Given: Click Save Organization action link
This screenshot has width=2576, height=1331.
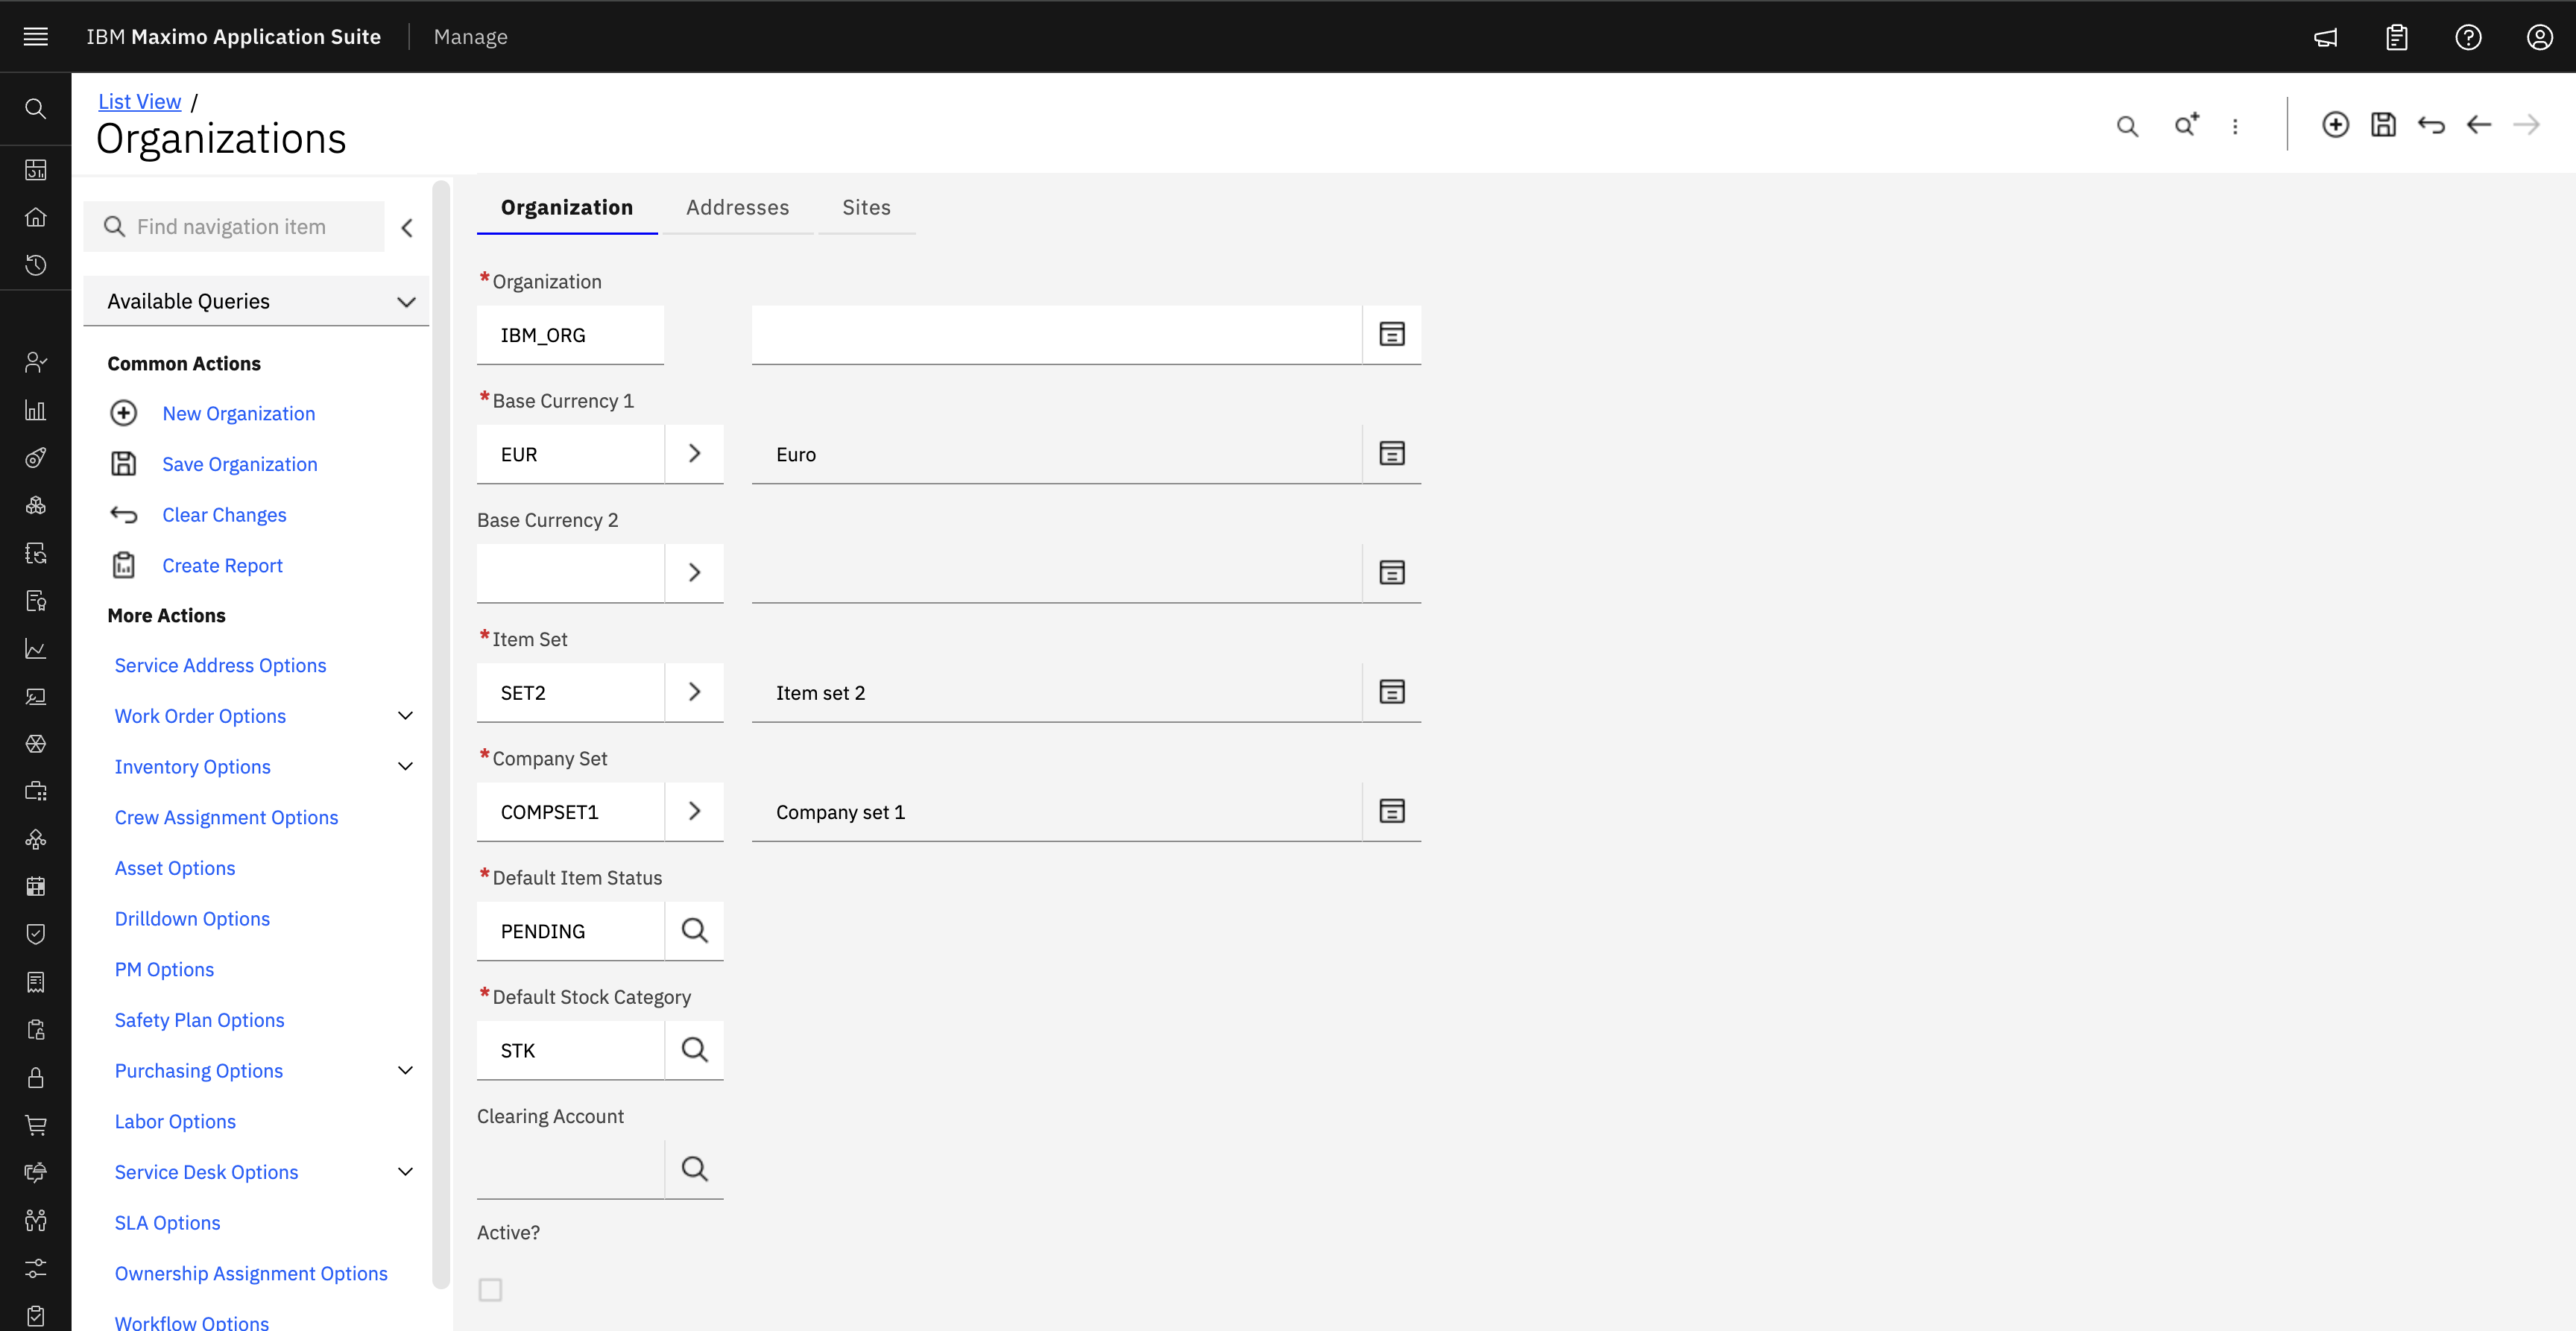Looking at the screenshot, I should point(240,464).
